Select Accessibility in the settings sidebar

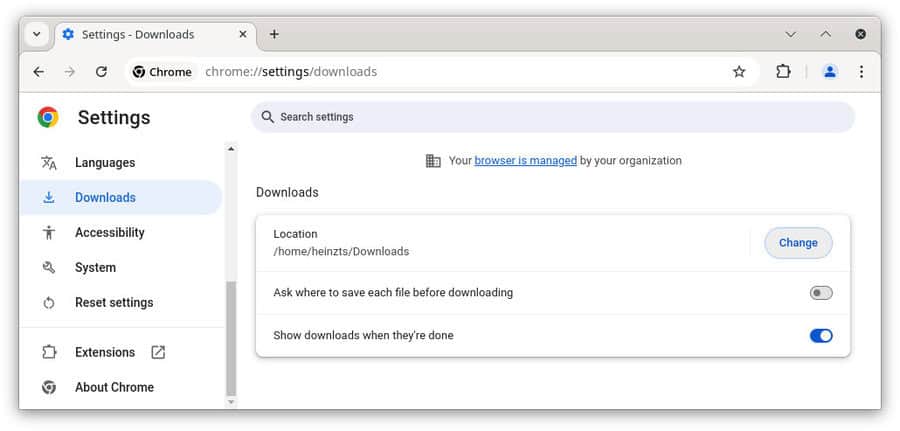click(x=109, y=233)
